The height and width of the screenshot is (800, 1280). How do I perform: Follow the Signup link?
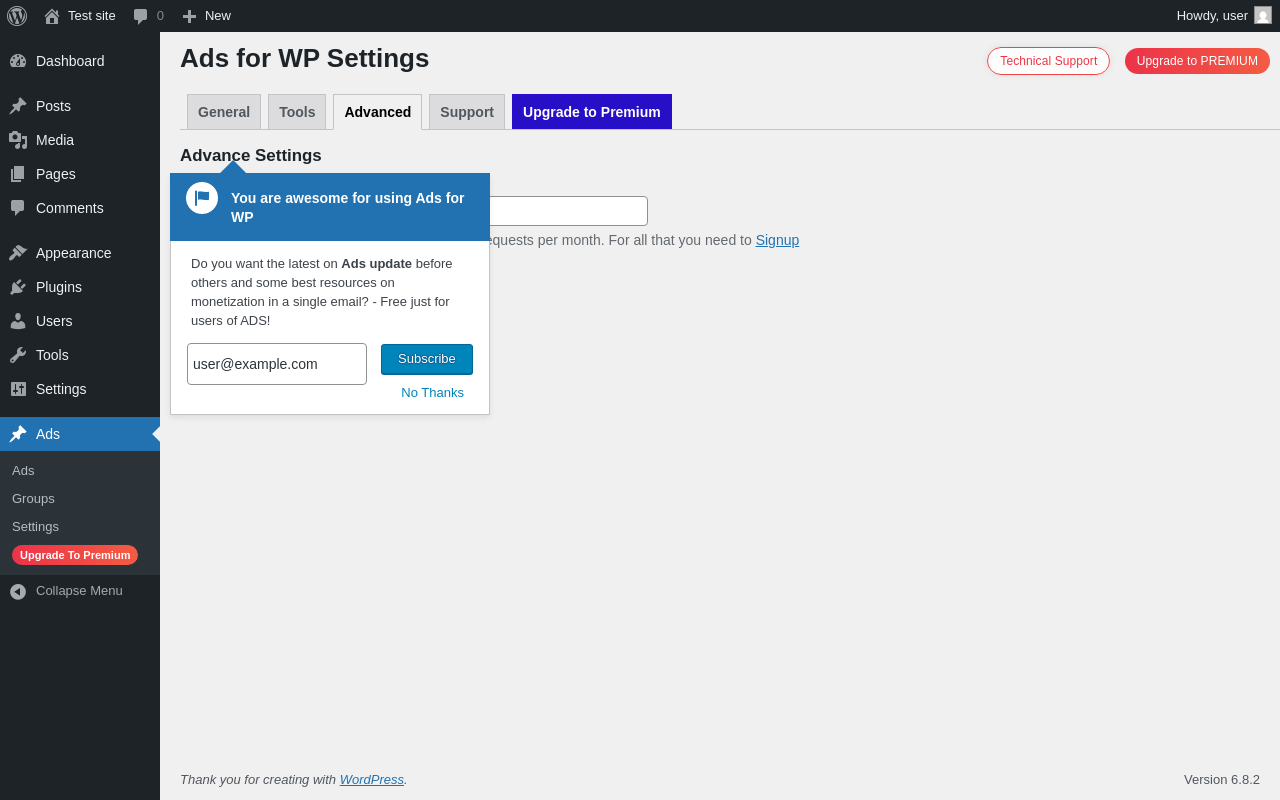777,240
